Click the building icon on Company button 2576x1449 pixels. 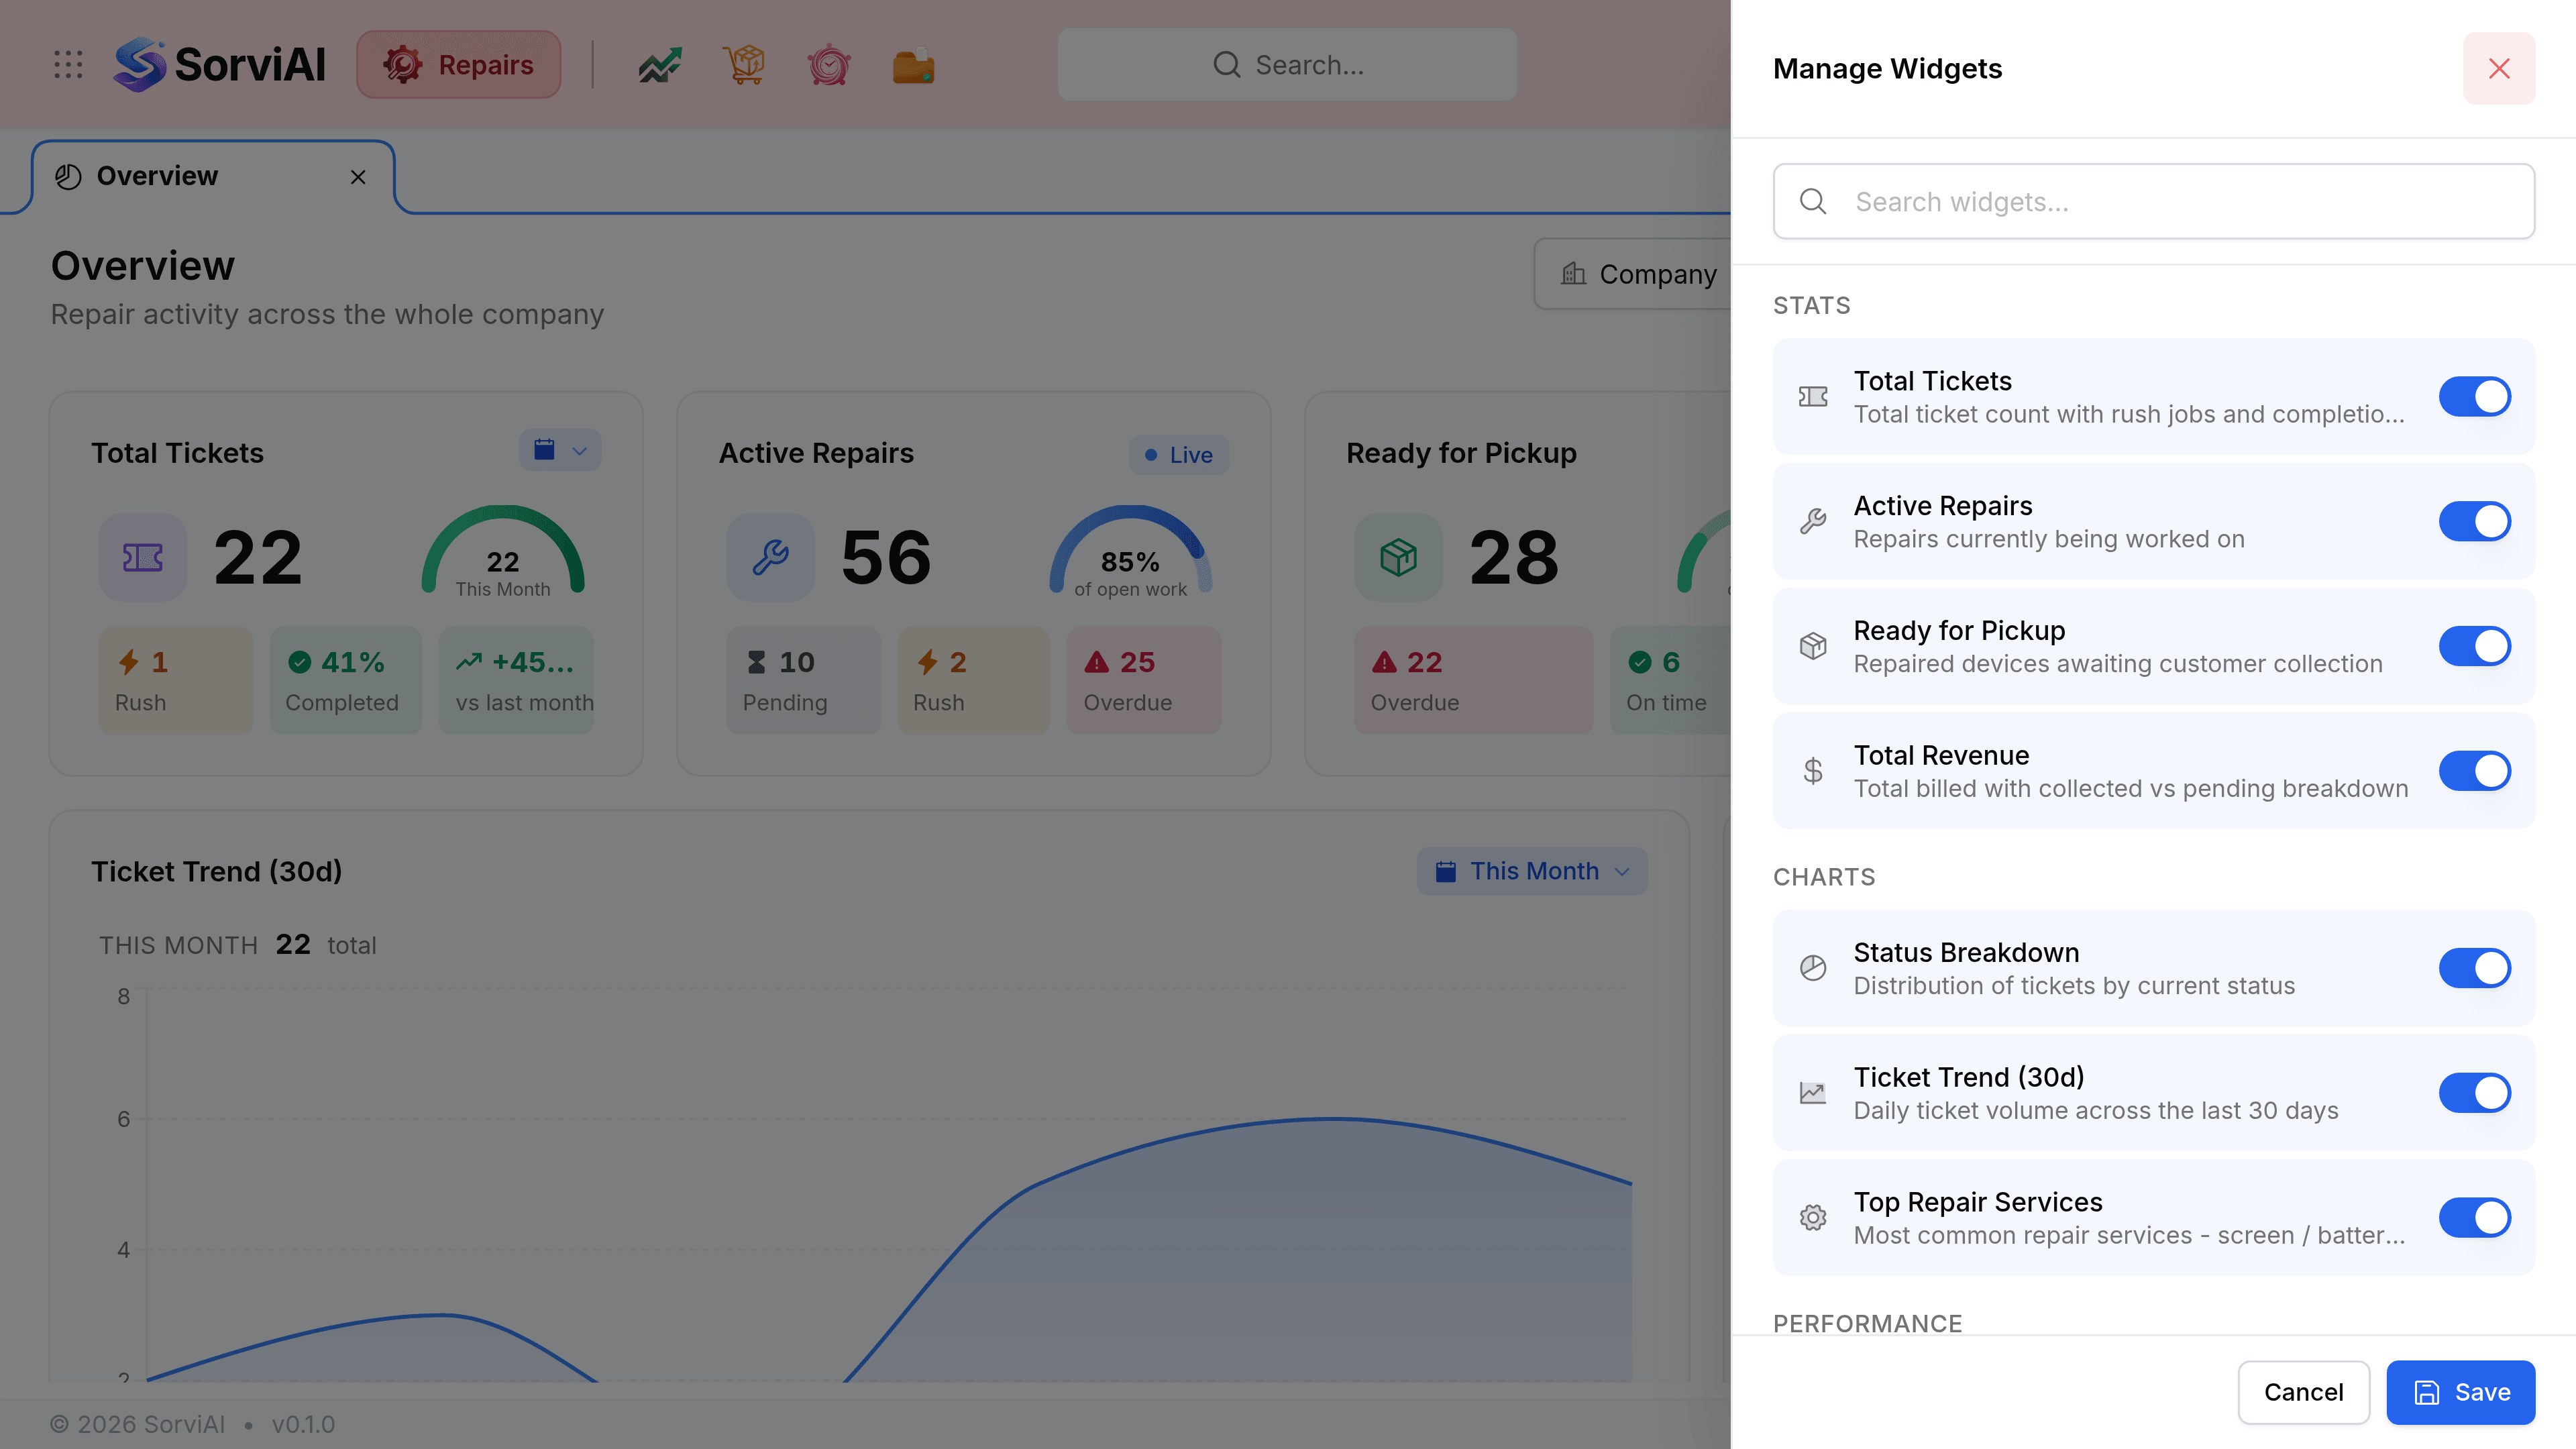1574,274
